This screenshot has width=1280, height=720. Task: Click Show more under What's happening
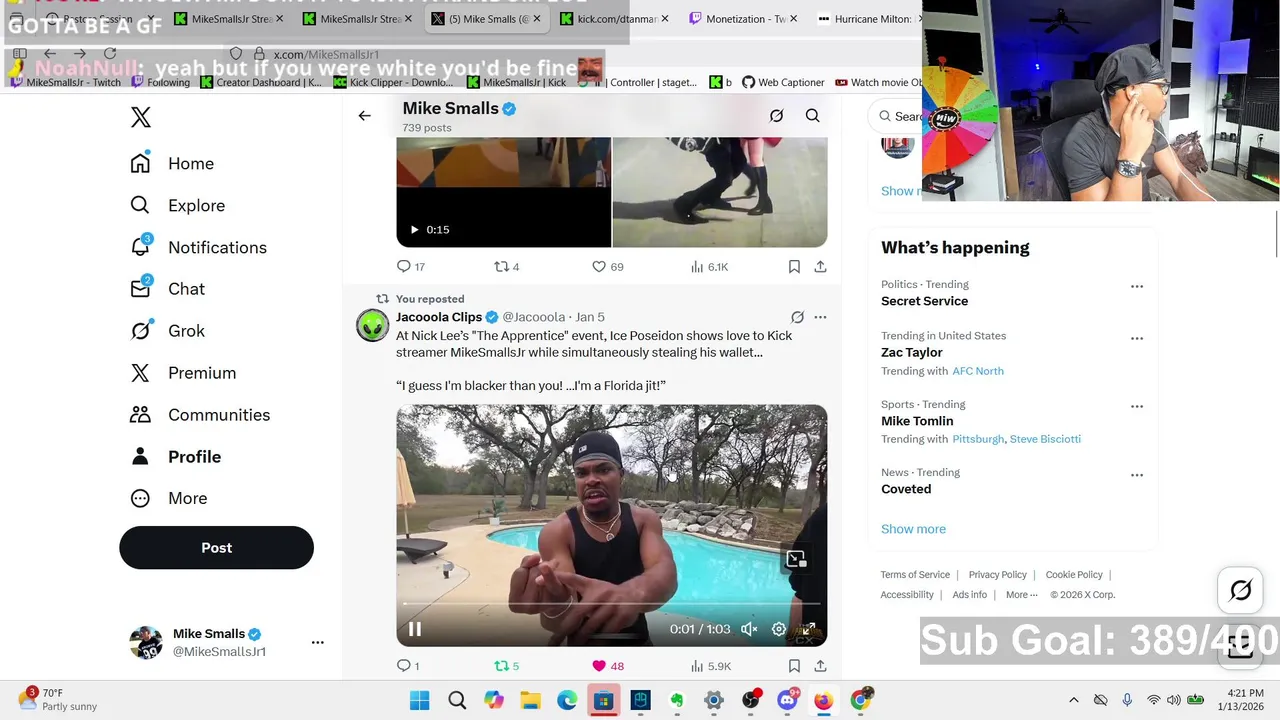point(913,529)
